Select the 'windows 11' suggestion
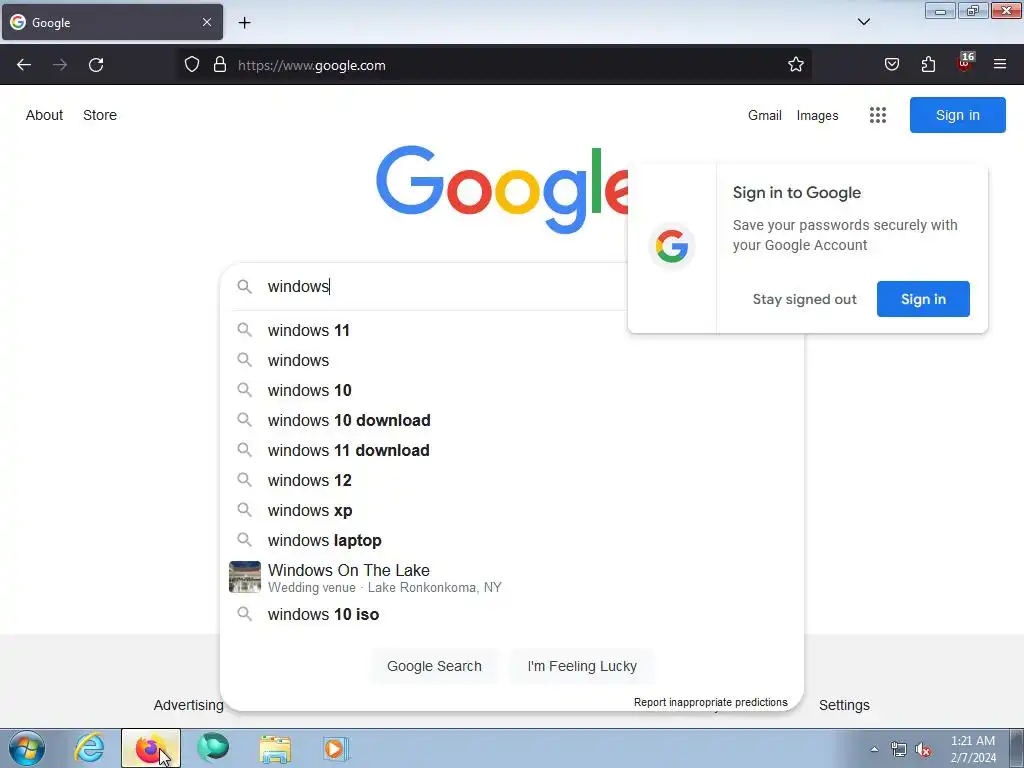 (512, 330)
